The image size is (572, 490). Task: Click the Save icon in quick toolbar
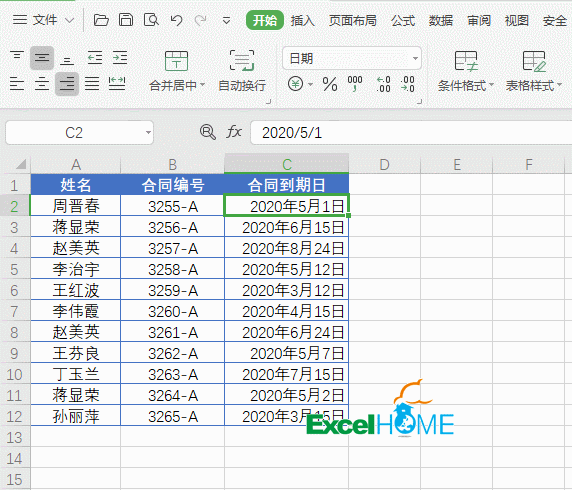[126, 20]
